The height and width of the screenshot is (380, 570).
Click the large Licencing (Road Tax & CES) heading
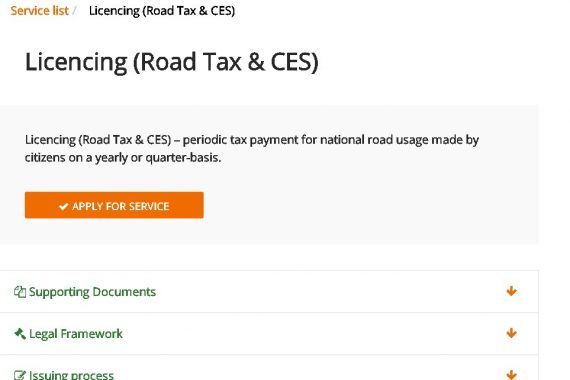172,62
